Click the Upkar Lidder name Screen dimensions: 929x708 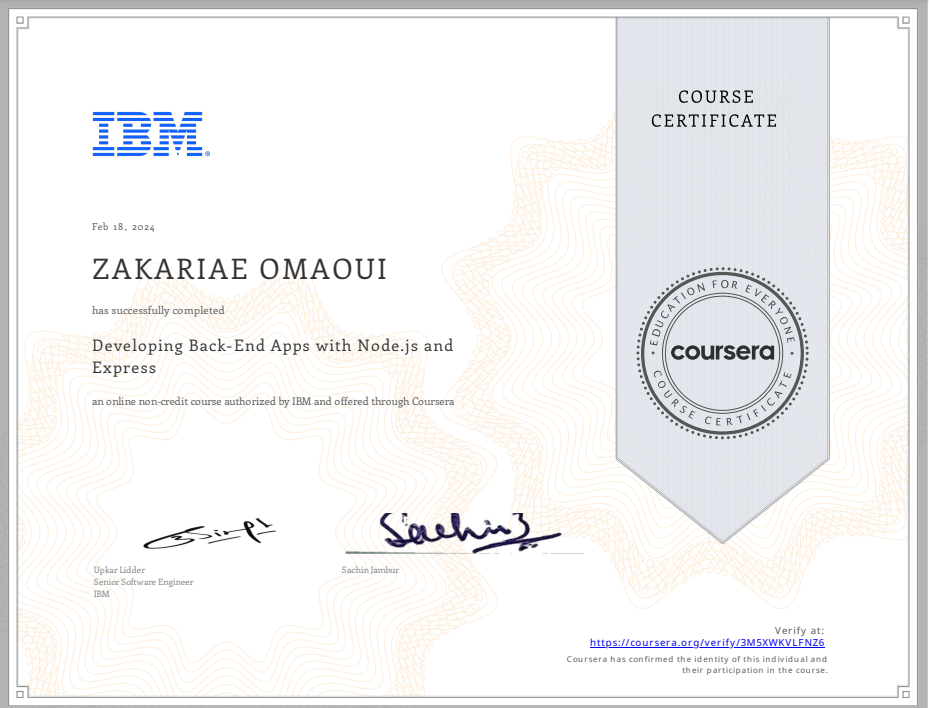119,570
